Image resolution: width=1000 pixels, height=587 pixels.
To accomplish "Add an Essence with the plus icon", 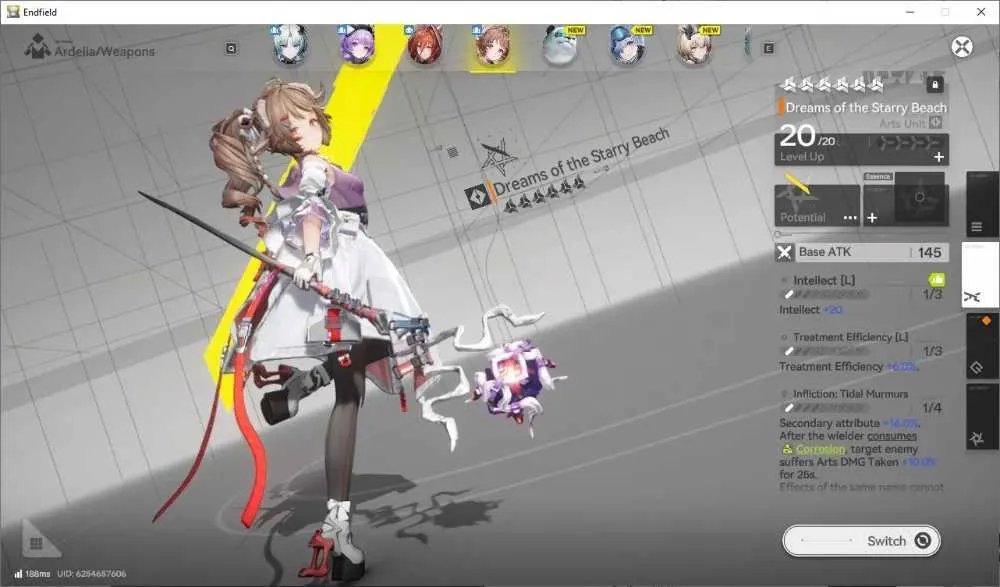I will (872, 218).
